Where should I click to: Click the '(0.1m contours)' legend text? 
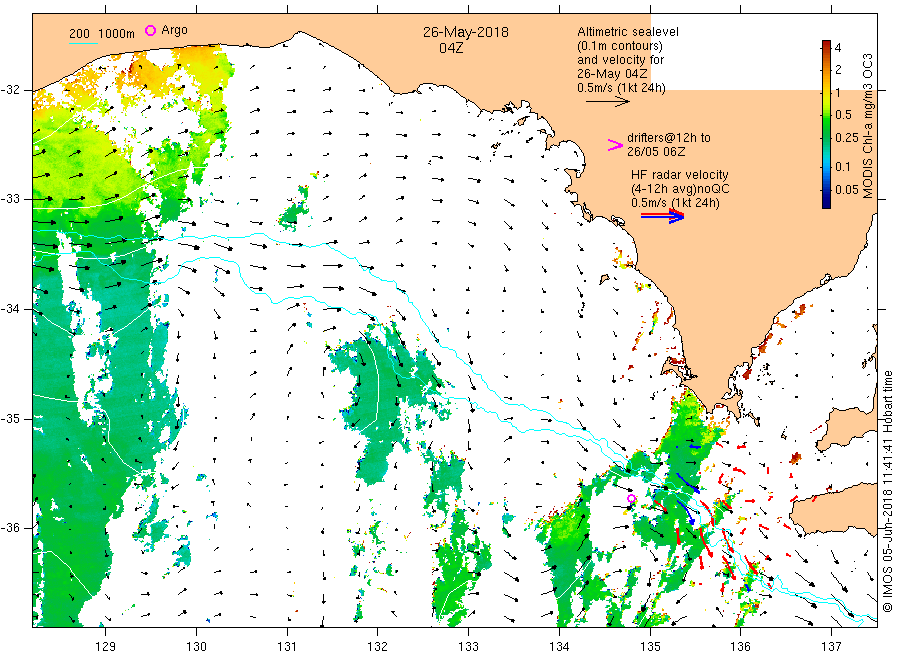[x=619, y=46]
